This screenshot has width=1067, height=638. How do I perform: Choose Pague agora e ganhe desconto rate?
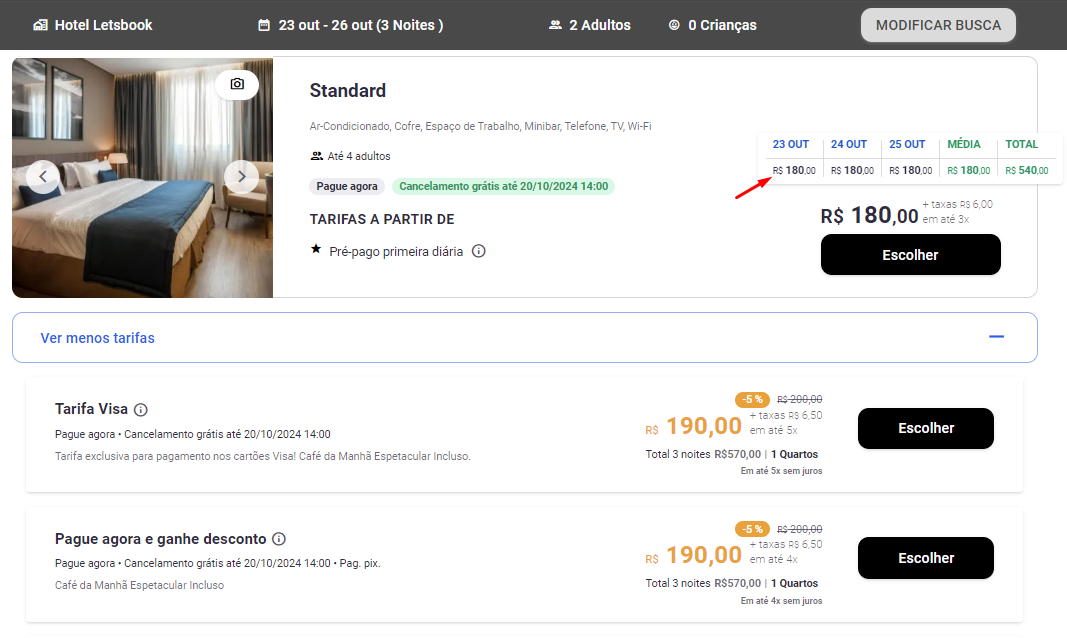(925, 558)
